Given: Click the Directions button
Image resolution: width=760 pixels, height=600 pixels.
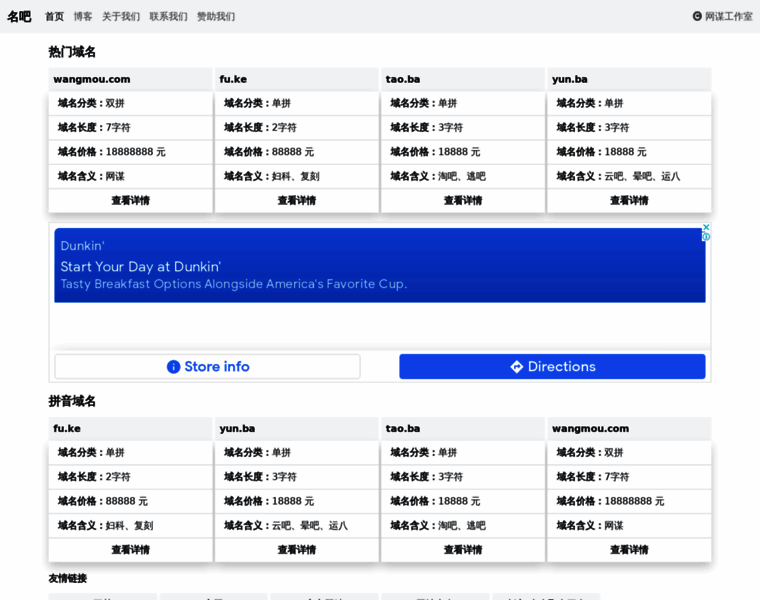Looking at the screenshot, I should 552,366.
